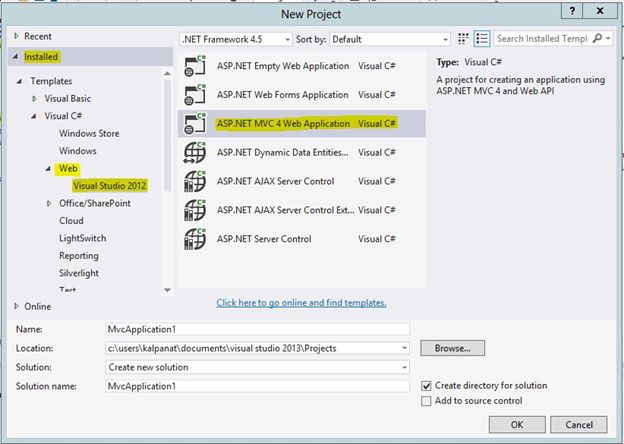Viewport: 624px width, 444px height.
Task: Click the Solution name input field
Action: tap(257, 386)
